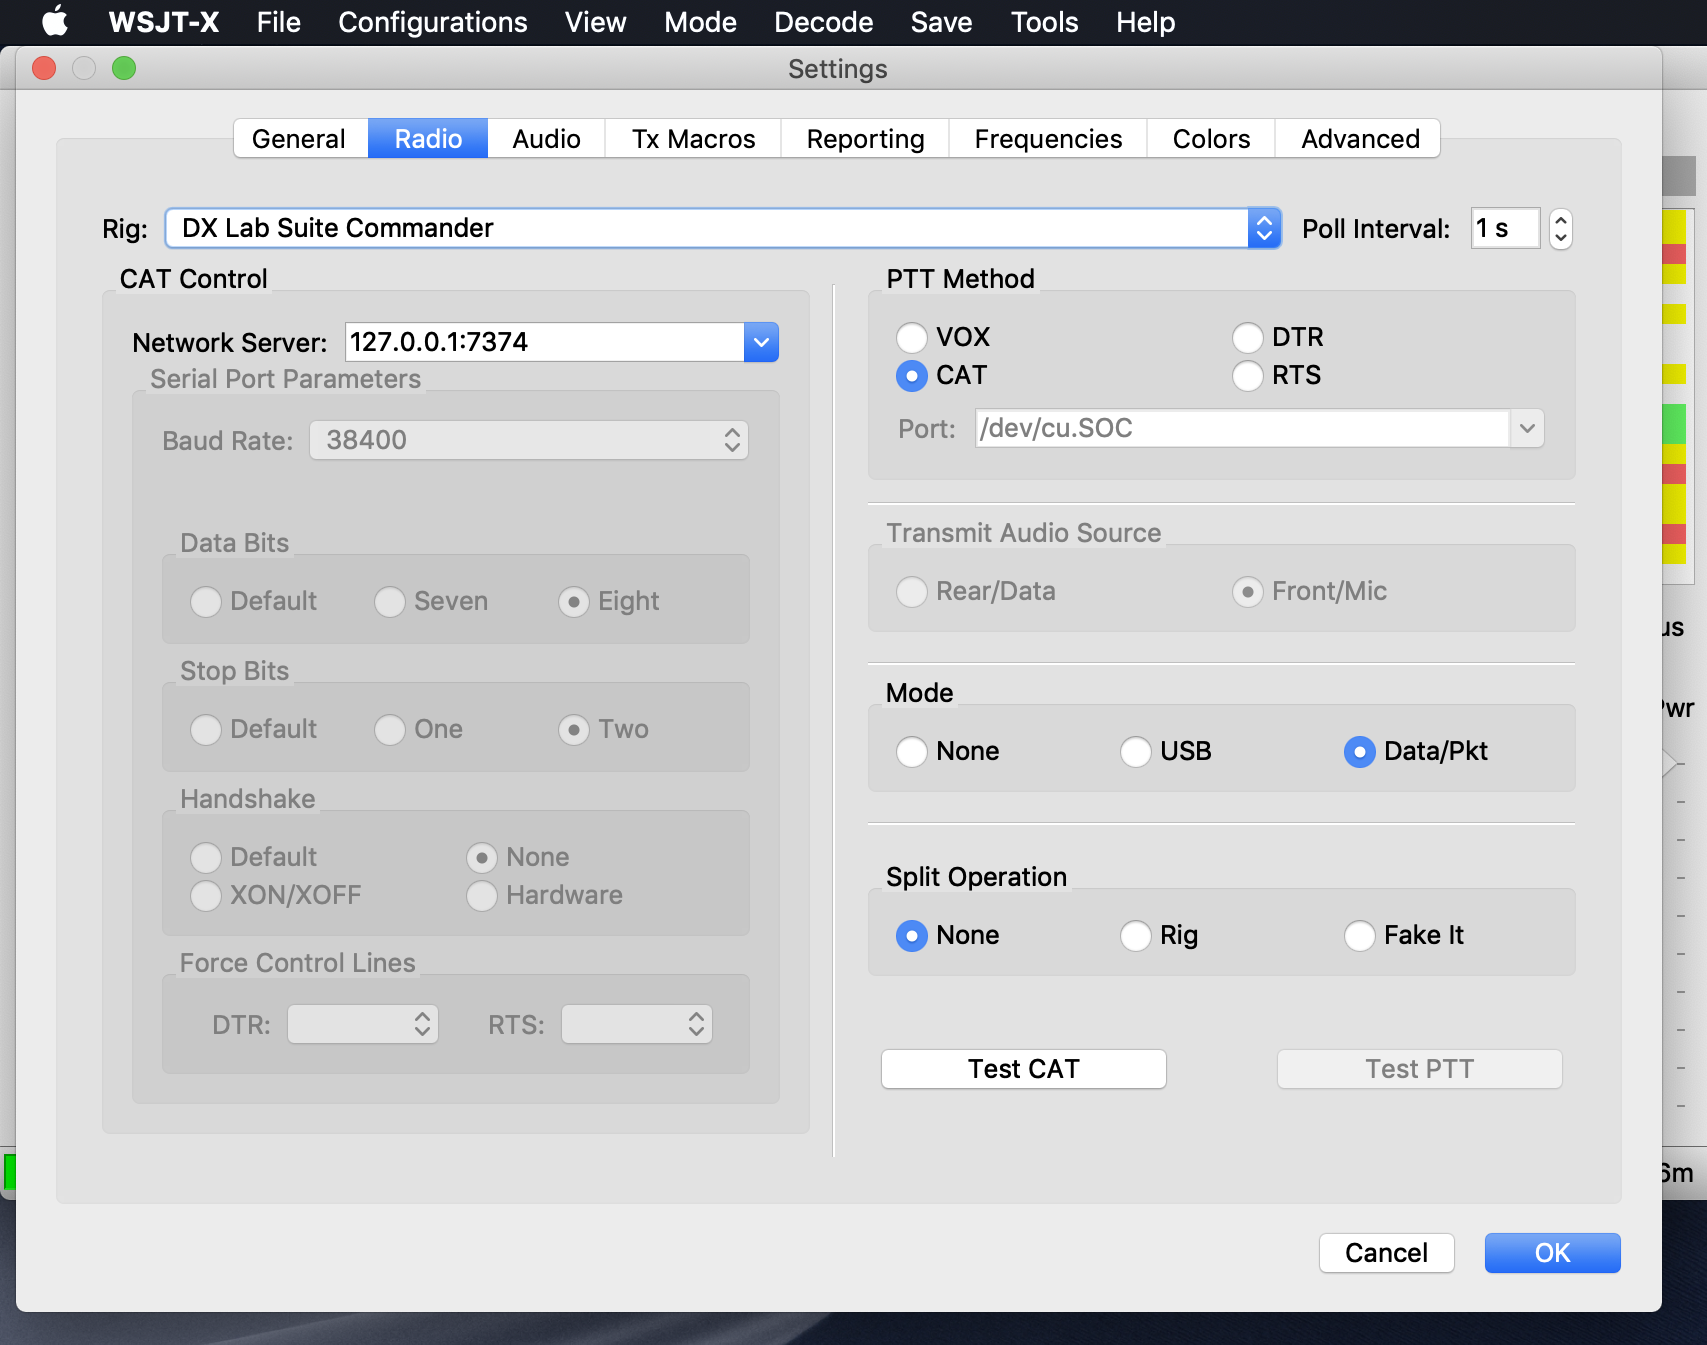Open the Configurations menu
The width and height of the screenshot is (1707, 1345).
pyautogui.click(x=433, y=22)
